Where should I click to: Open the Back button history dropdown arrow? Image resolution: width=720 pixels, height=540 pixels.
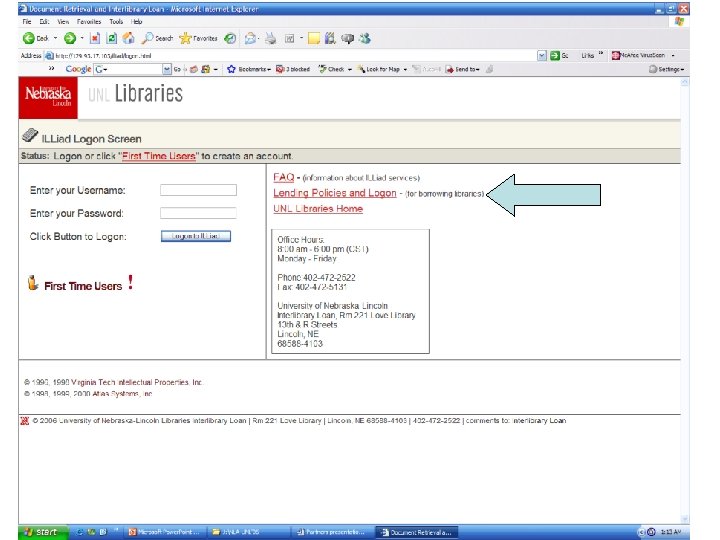56,39
